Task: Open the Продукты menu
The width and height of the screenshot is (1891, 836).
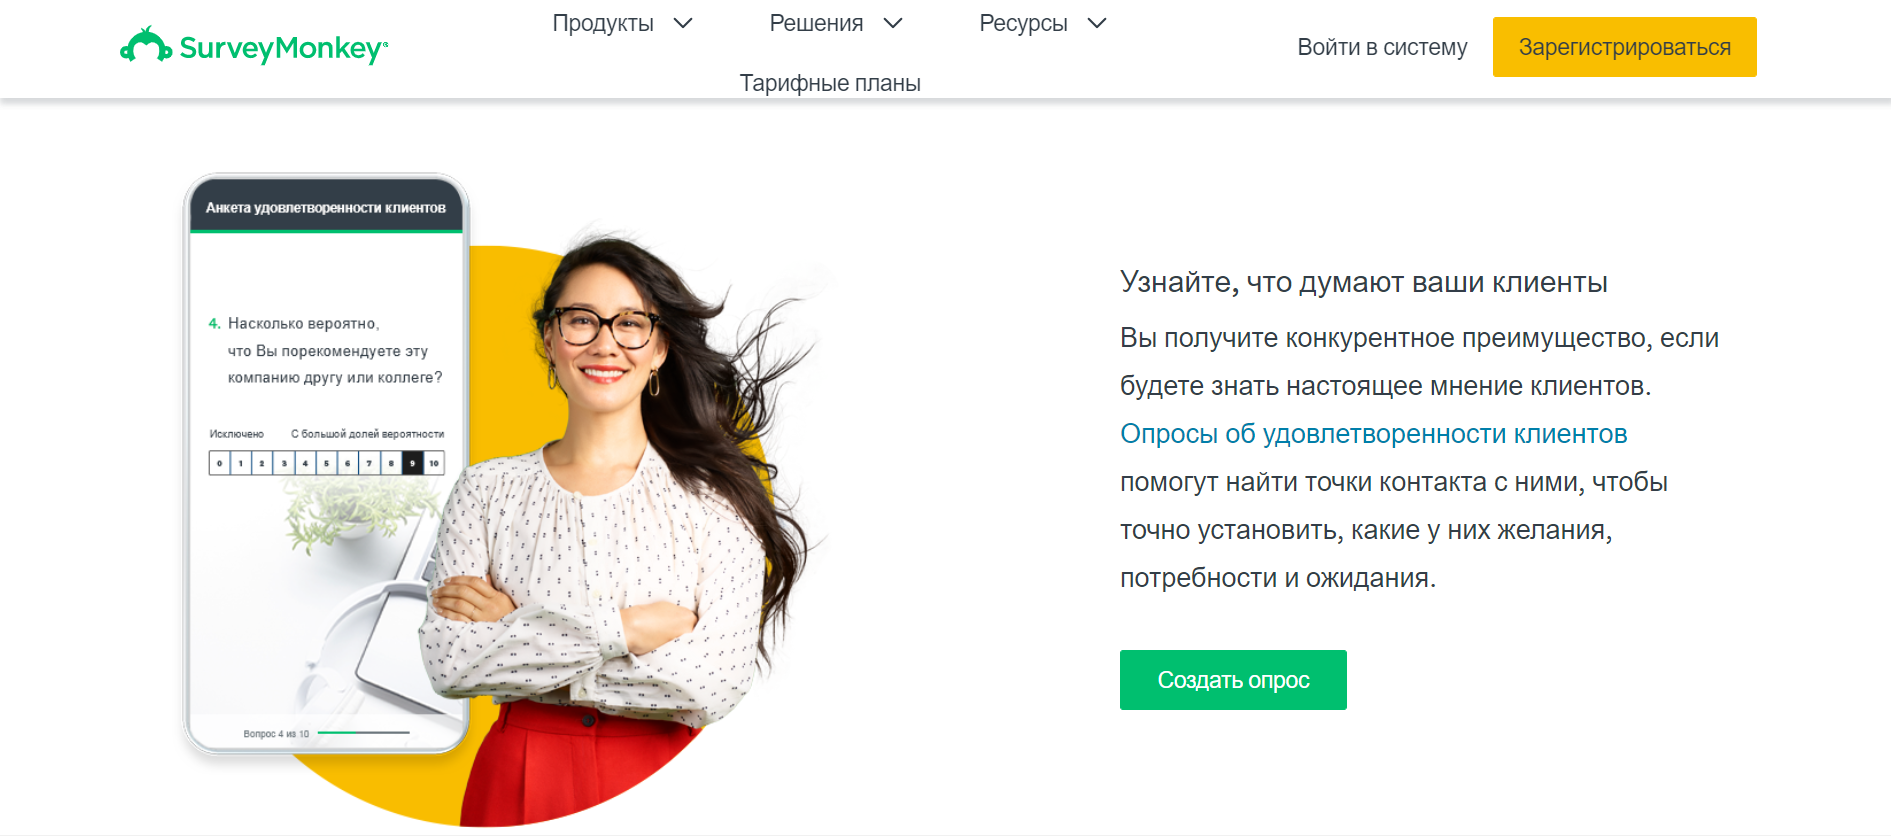Action: [603, 23]
